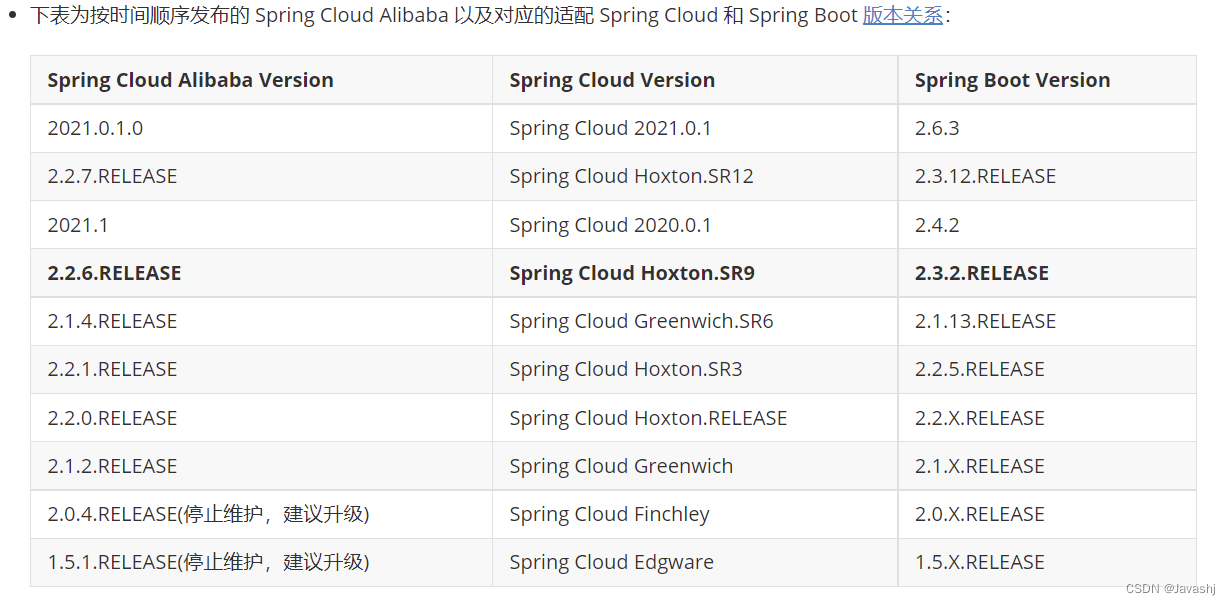
Task: Select Alibaba version 2021.1 cell
Action: (x=261, y=225)
